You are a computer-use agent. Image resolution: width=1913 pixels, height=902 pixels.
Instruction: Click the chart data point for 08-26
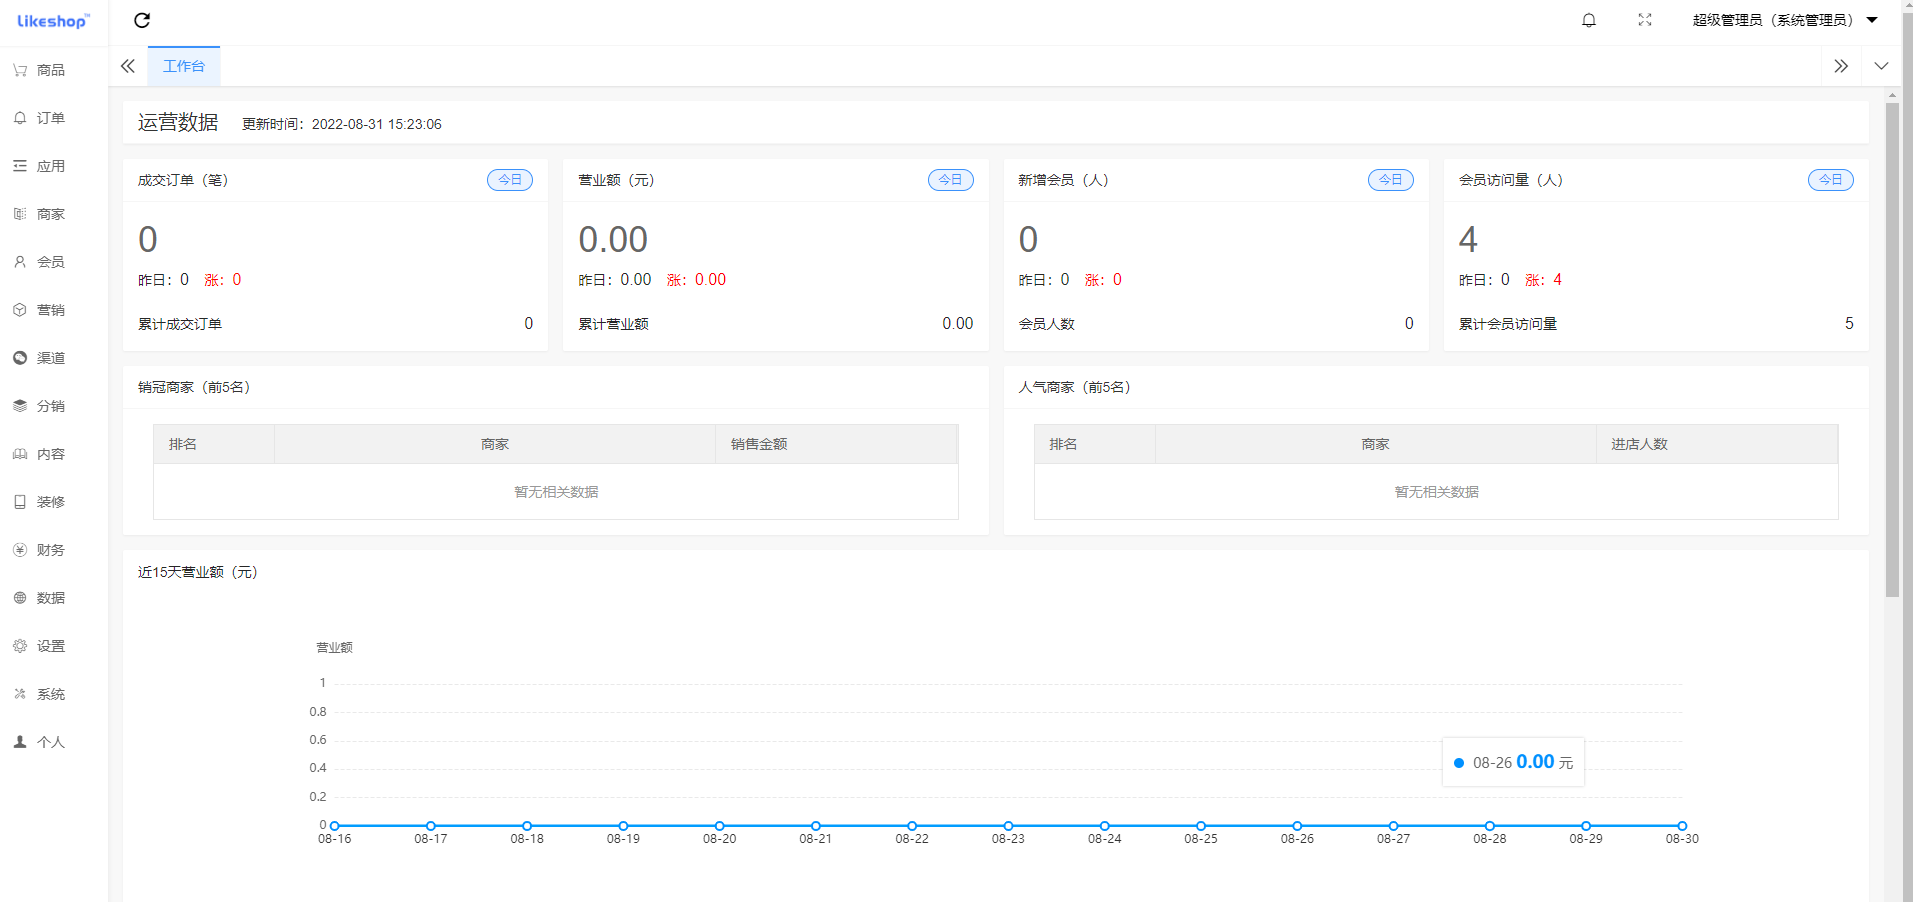(1297, 826)
